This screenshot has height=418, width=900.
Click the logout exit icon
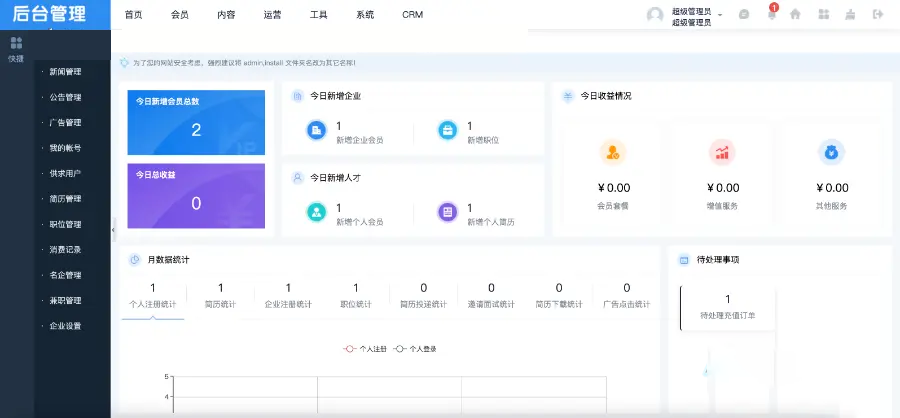(x=878, y=15)
